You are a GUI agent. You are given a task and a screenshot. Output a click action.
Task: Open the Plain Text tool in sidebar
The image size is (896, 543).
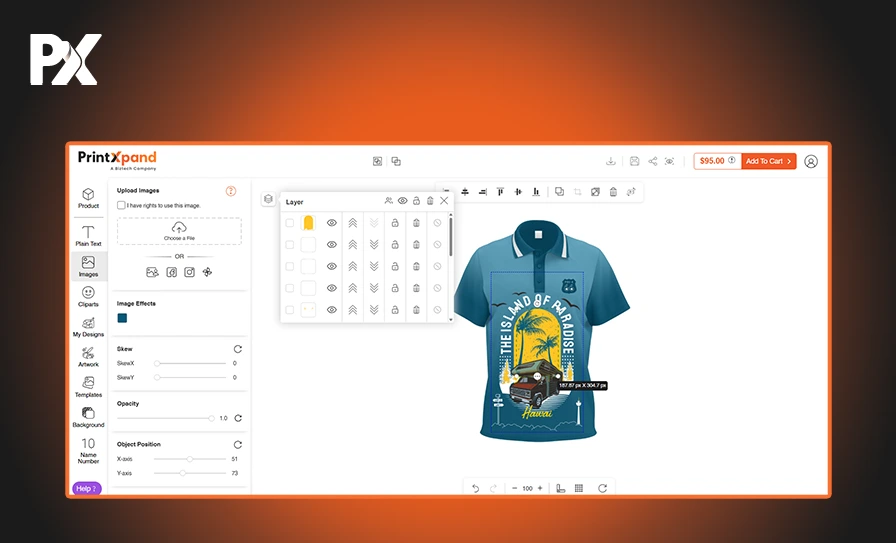click(x=88, y=235)
